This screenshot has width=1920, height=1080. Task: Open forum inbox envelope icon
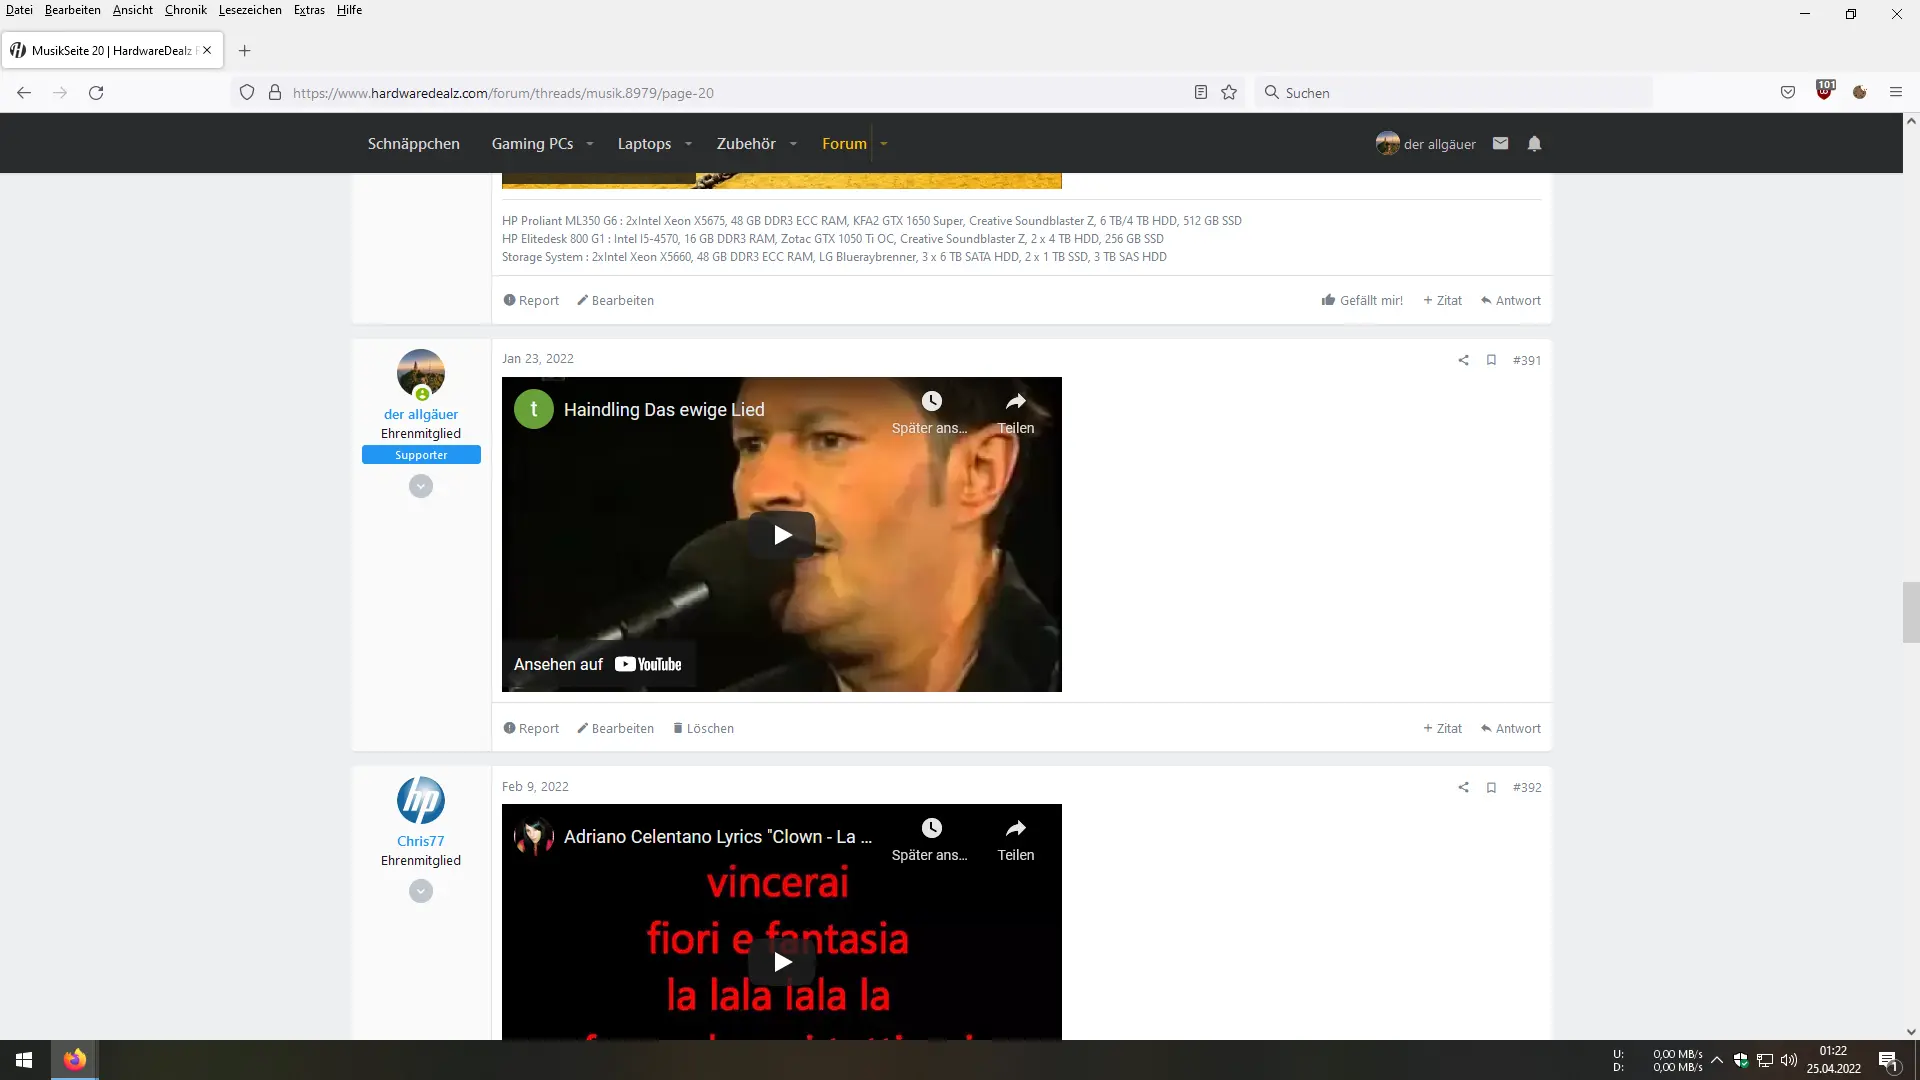click(1500, 144)
